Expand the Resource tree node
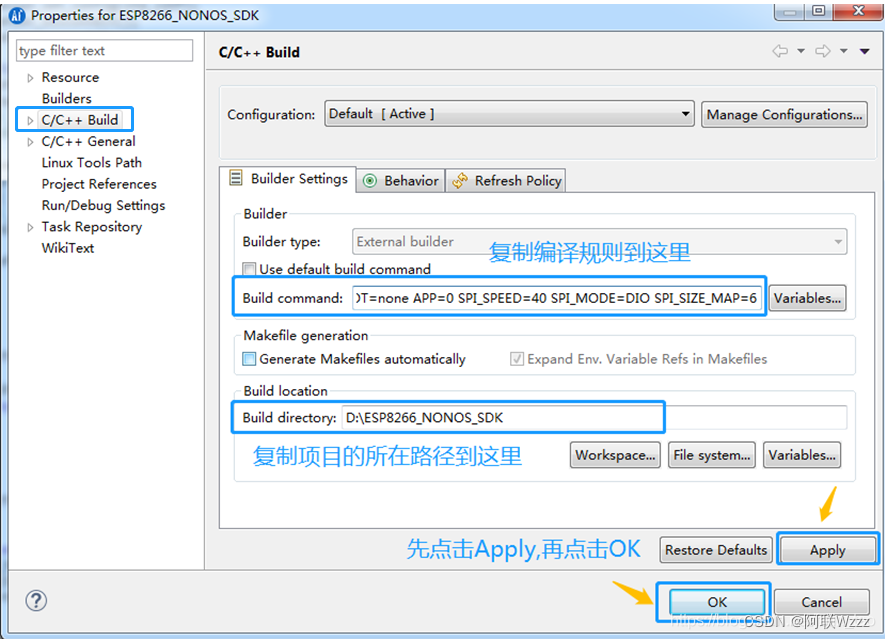Viewport: 885px width, 639px height. (x=30, y=78)
